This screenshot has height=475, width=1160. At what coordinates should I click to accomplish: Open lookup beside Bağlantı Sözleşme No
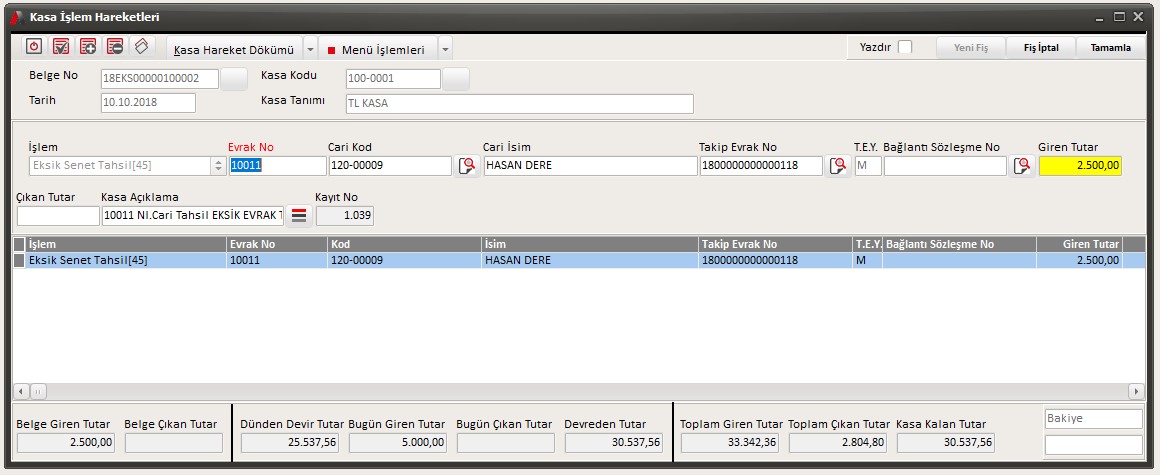[1021, 166]
